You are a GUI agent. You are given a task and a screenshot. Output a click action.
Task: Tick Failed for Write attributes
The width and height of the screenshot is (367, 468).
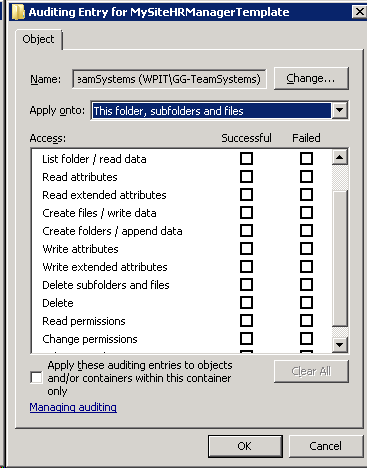(306, 249)
